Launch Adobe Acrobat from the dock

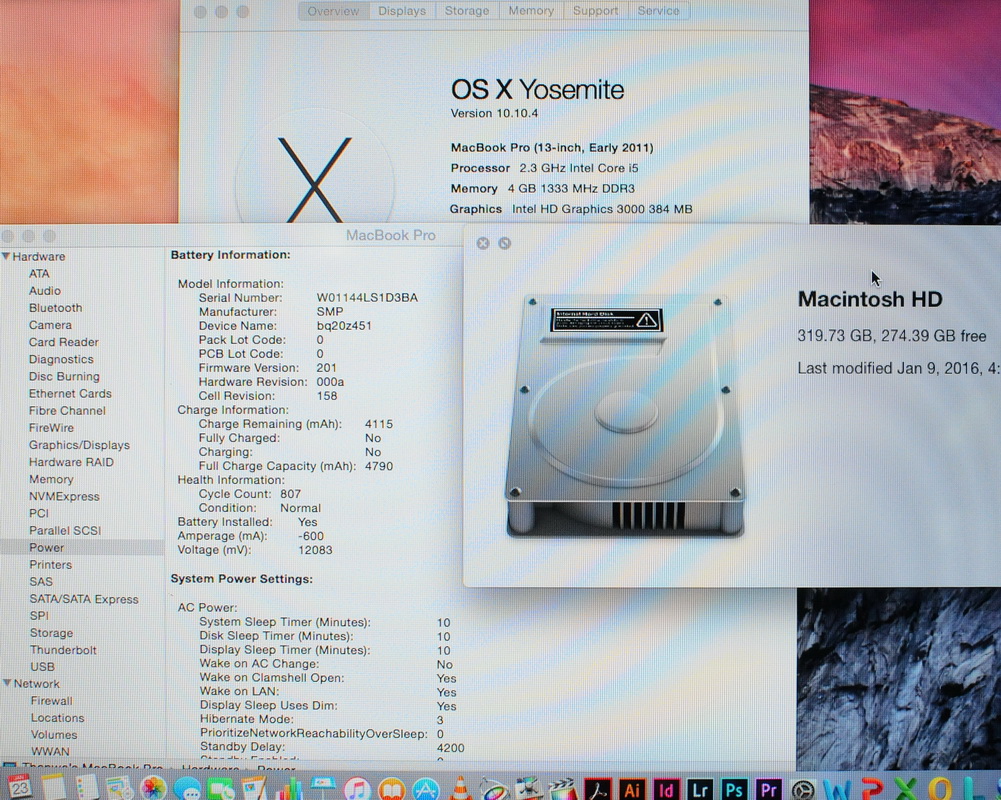(x=598, y=789)
